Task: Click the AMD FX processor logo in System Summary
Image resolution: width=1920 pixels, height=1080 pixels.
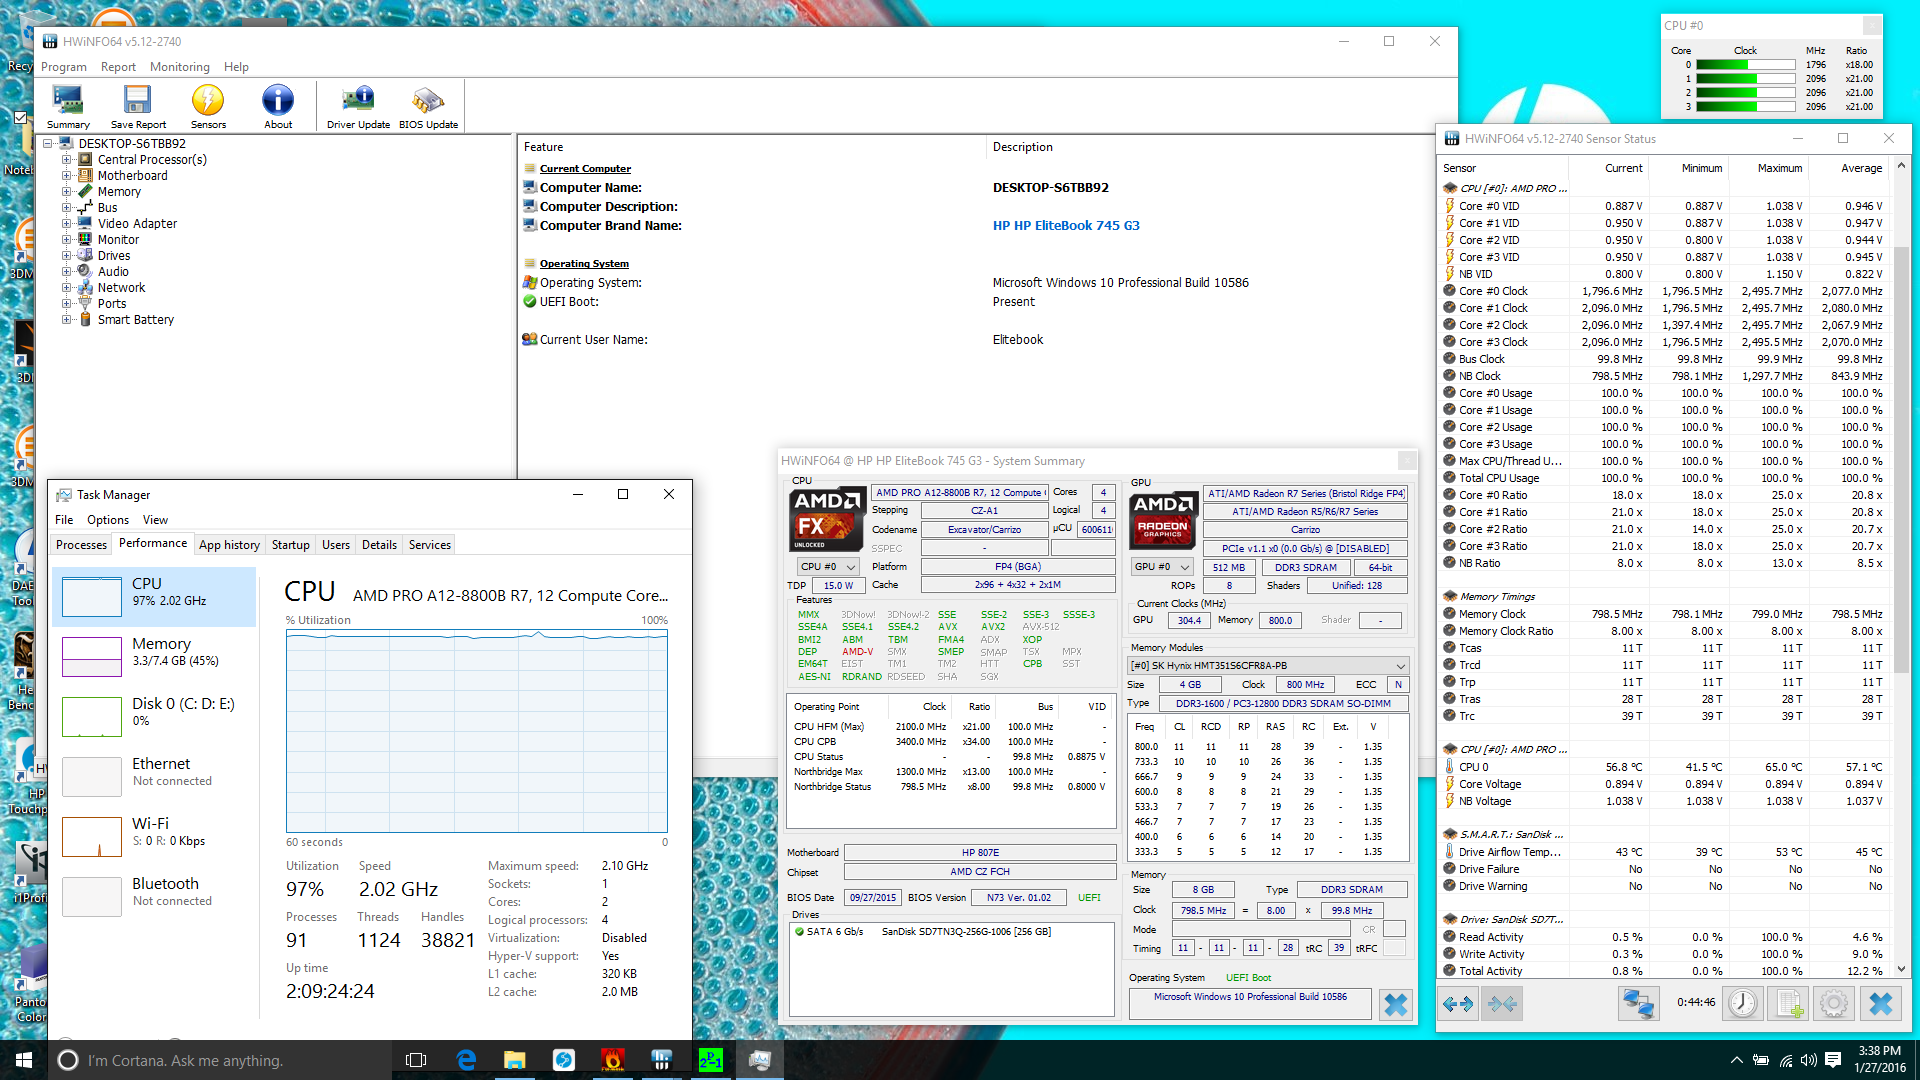Action: point(826,519)
